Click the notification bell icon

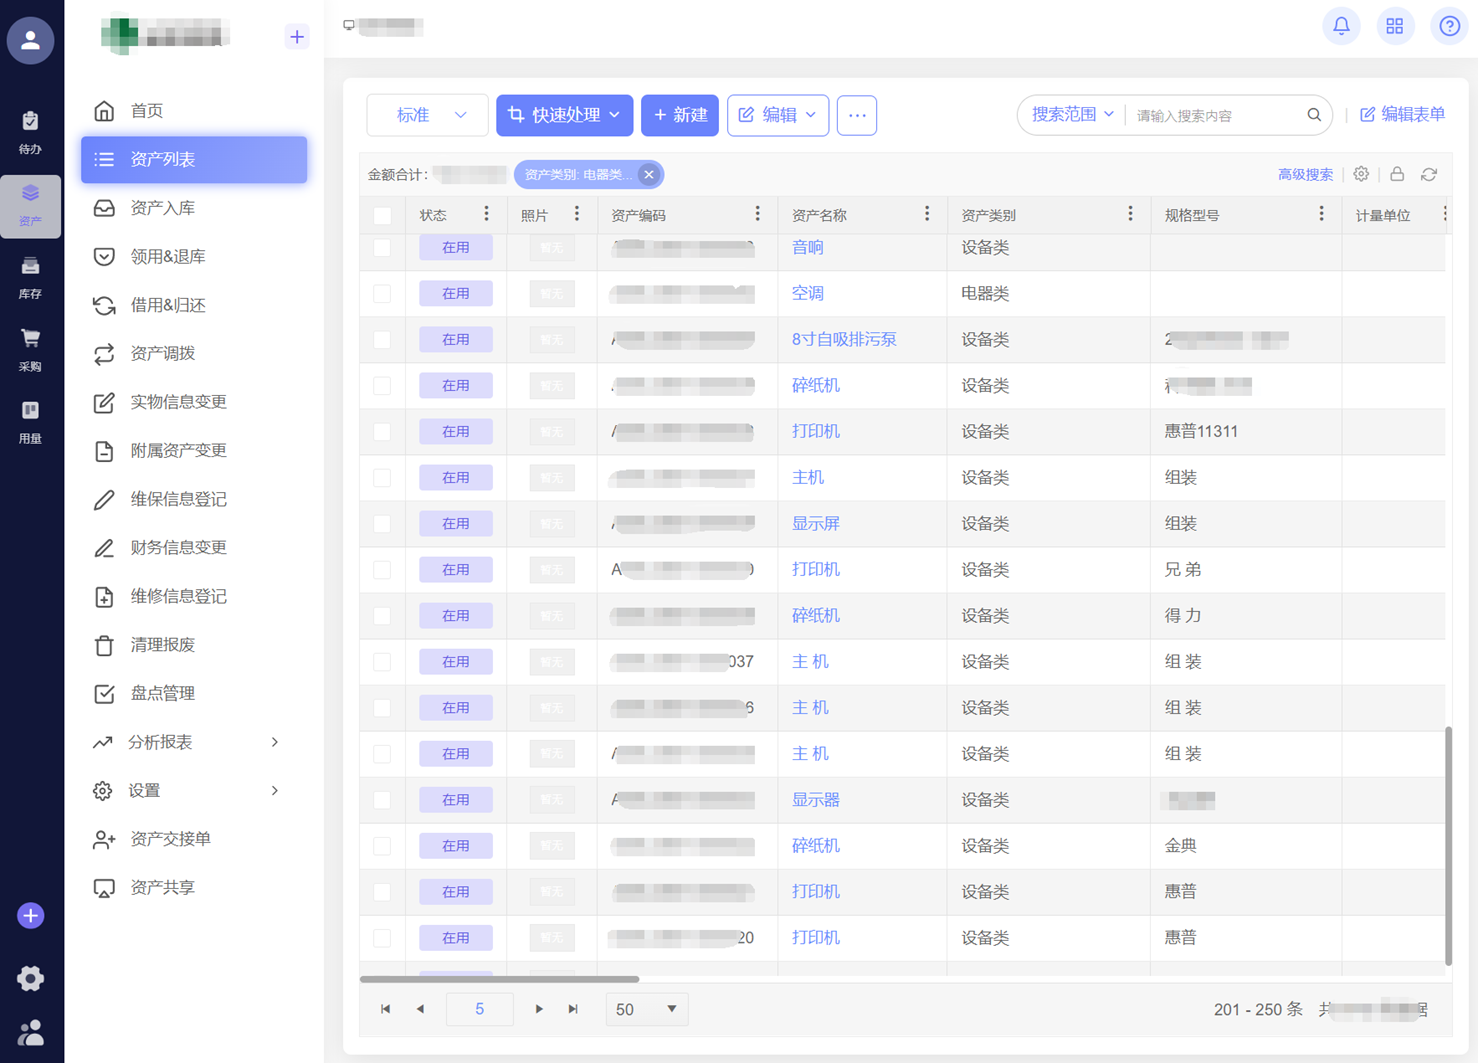1341,27
